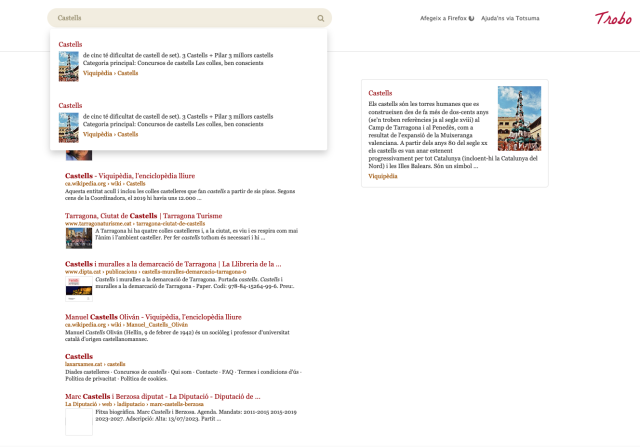Click snippet 'A Tarragona hi ha quatre colles'
640x447 pixels.
(x=197, y=234)
